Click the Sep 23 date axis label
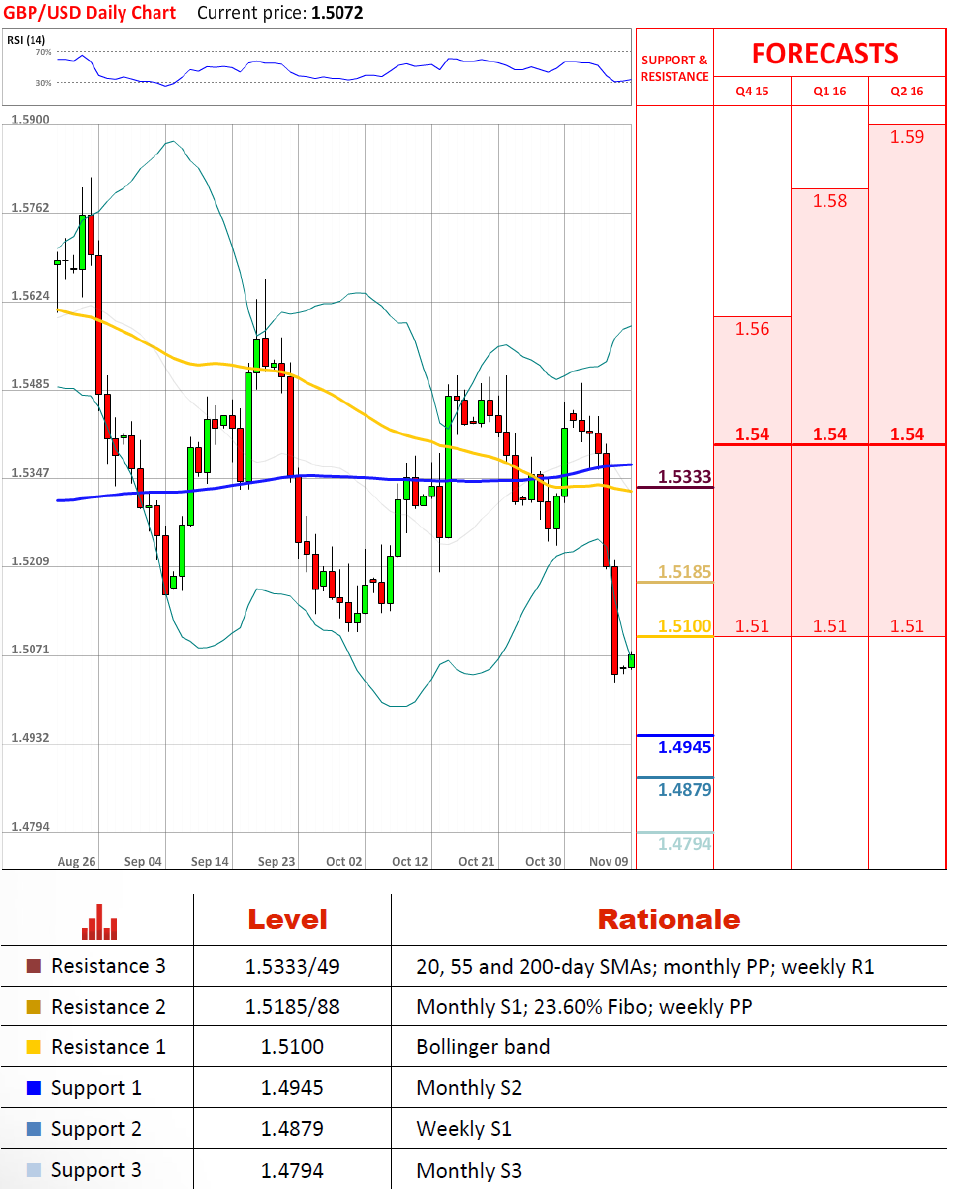The image size is (953, 1189). coord(276,861)
